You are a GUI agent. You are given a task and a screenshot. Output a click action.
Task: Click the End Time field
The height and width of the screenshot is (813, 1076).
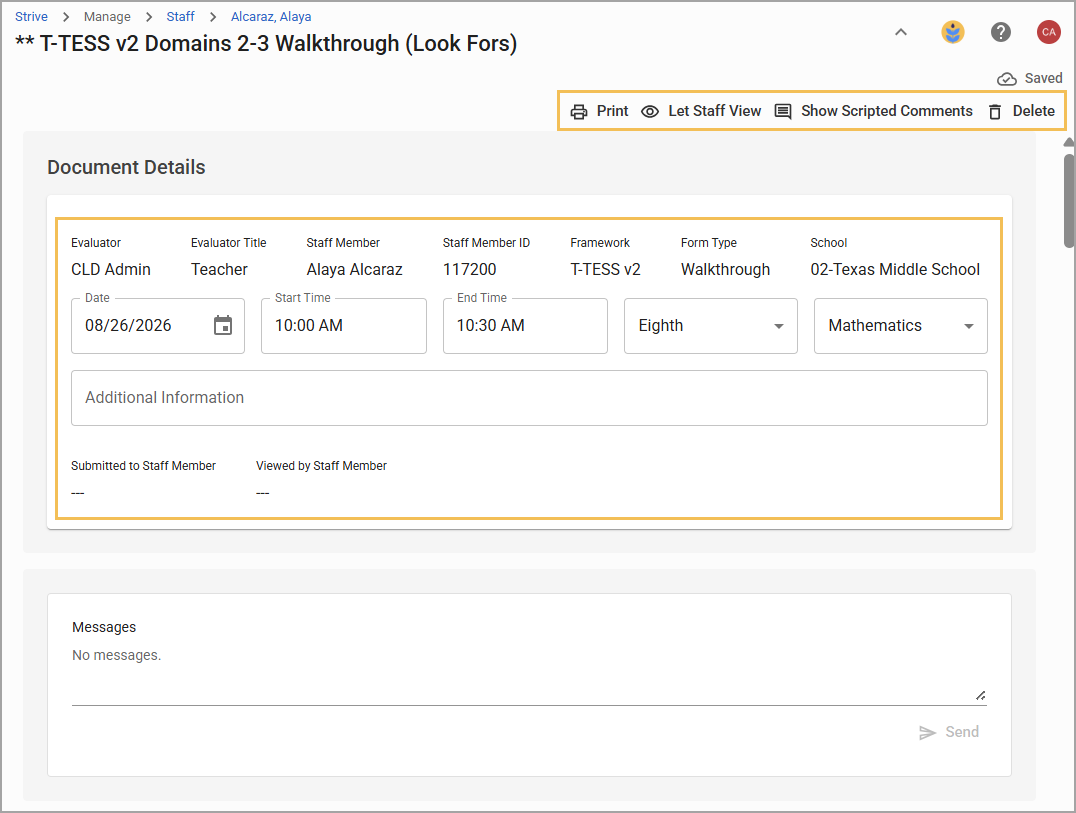point(525,326)
